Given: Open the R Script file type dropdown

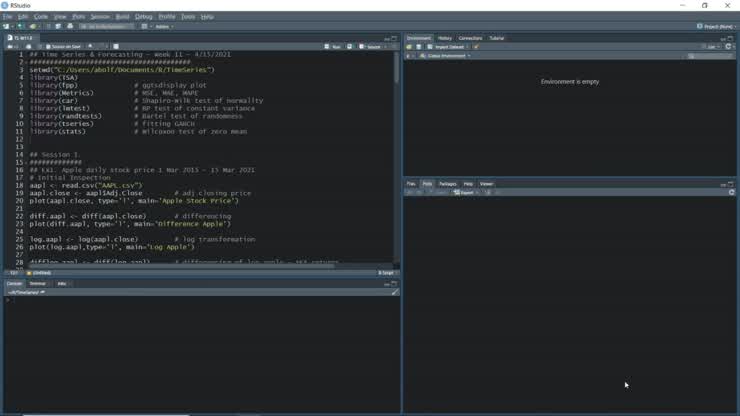Looking at the screenshot, I should [387, 273].
